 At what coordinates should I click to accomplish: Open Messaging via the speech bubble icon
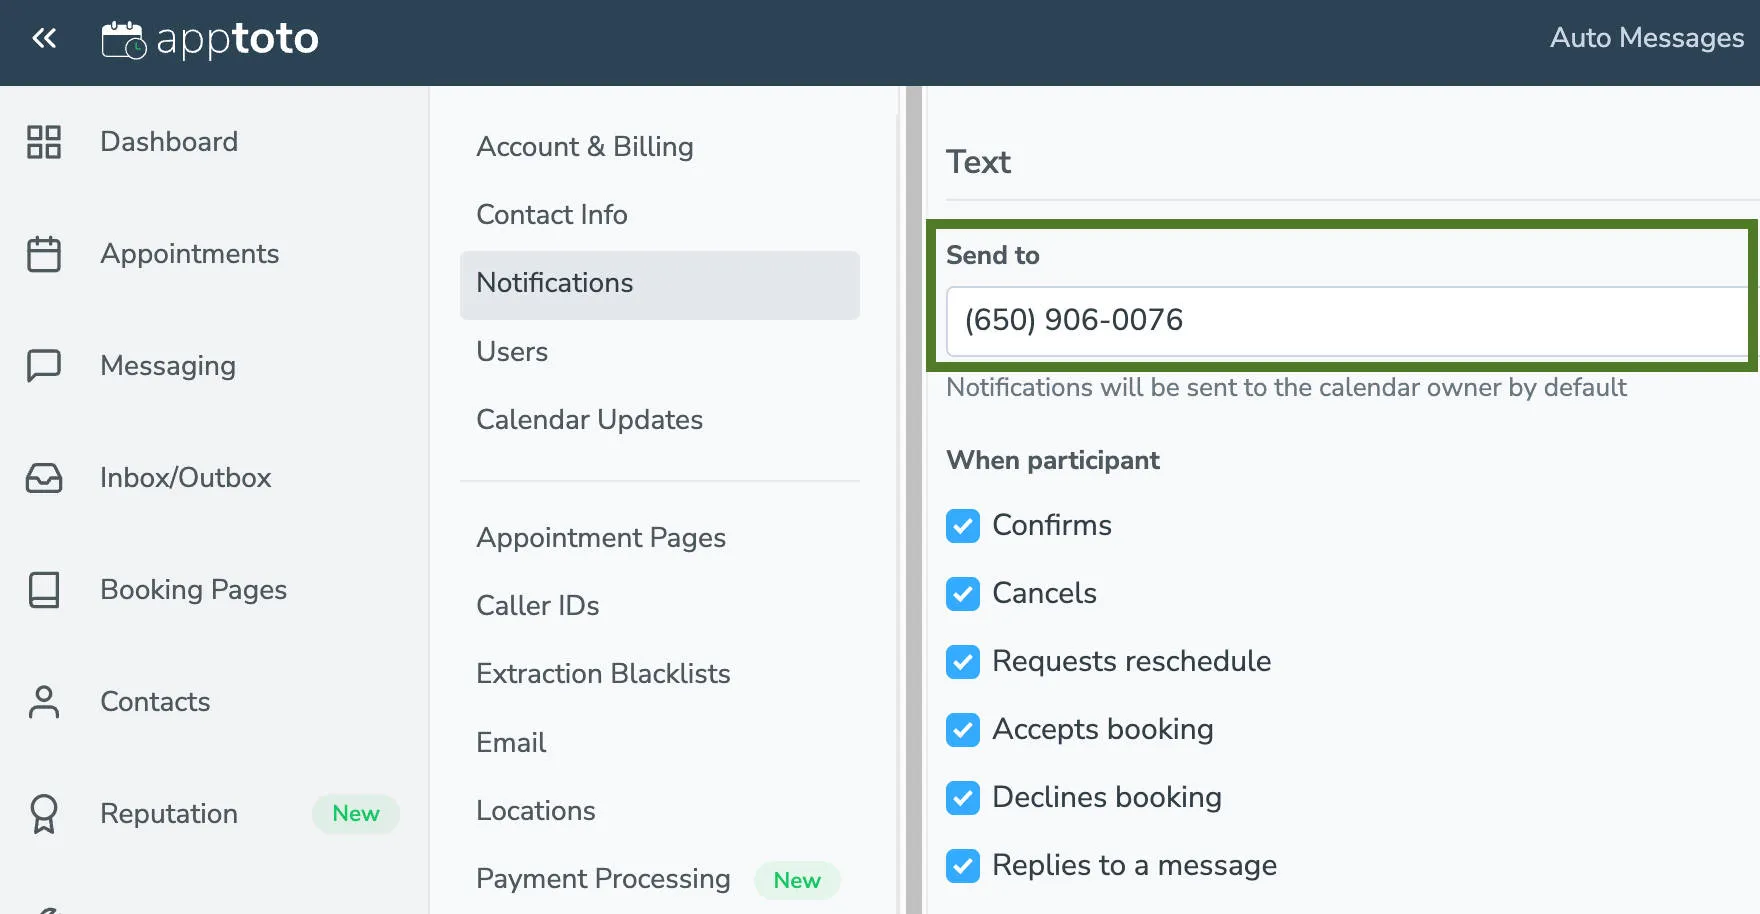pyautogui.click(x=43, y=366)
